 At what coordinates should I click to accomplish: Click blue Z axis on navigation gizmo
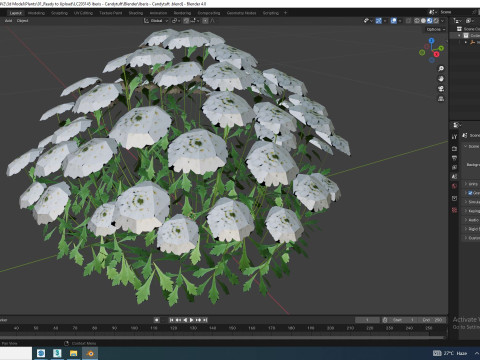432,41
